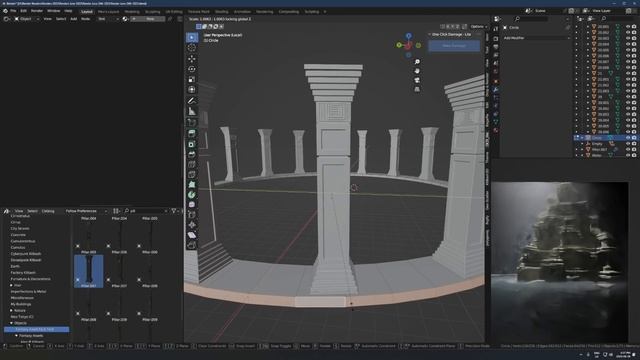The image size is (640, 360).
Task: Switch perspective/orthographic grid icon
Action: pos(417,89)
